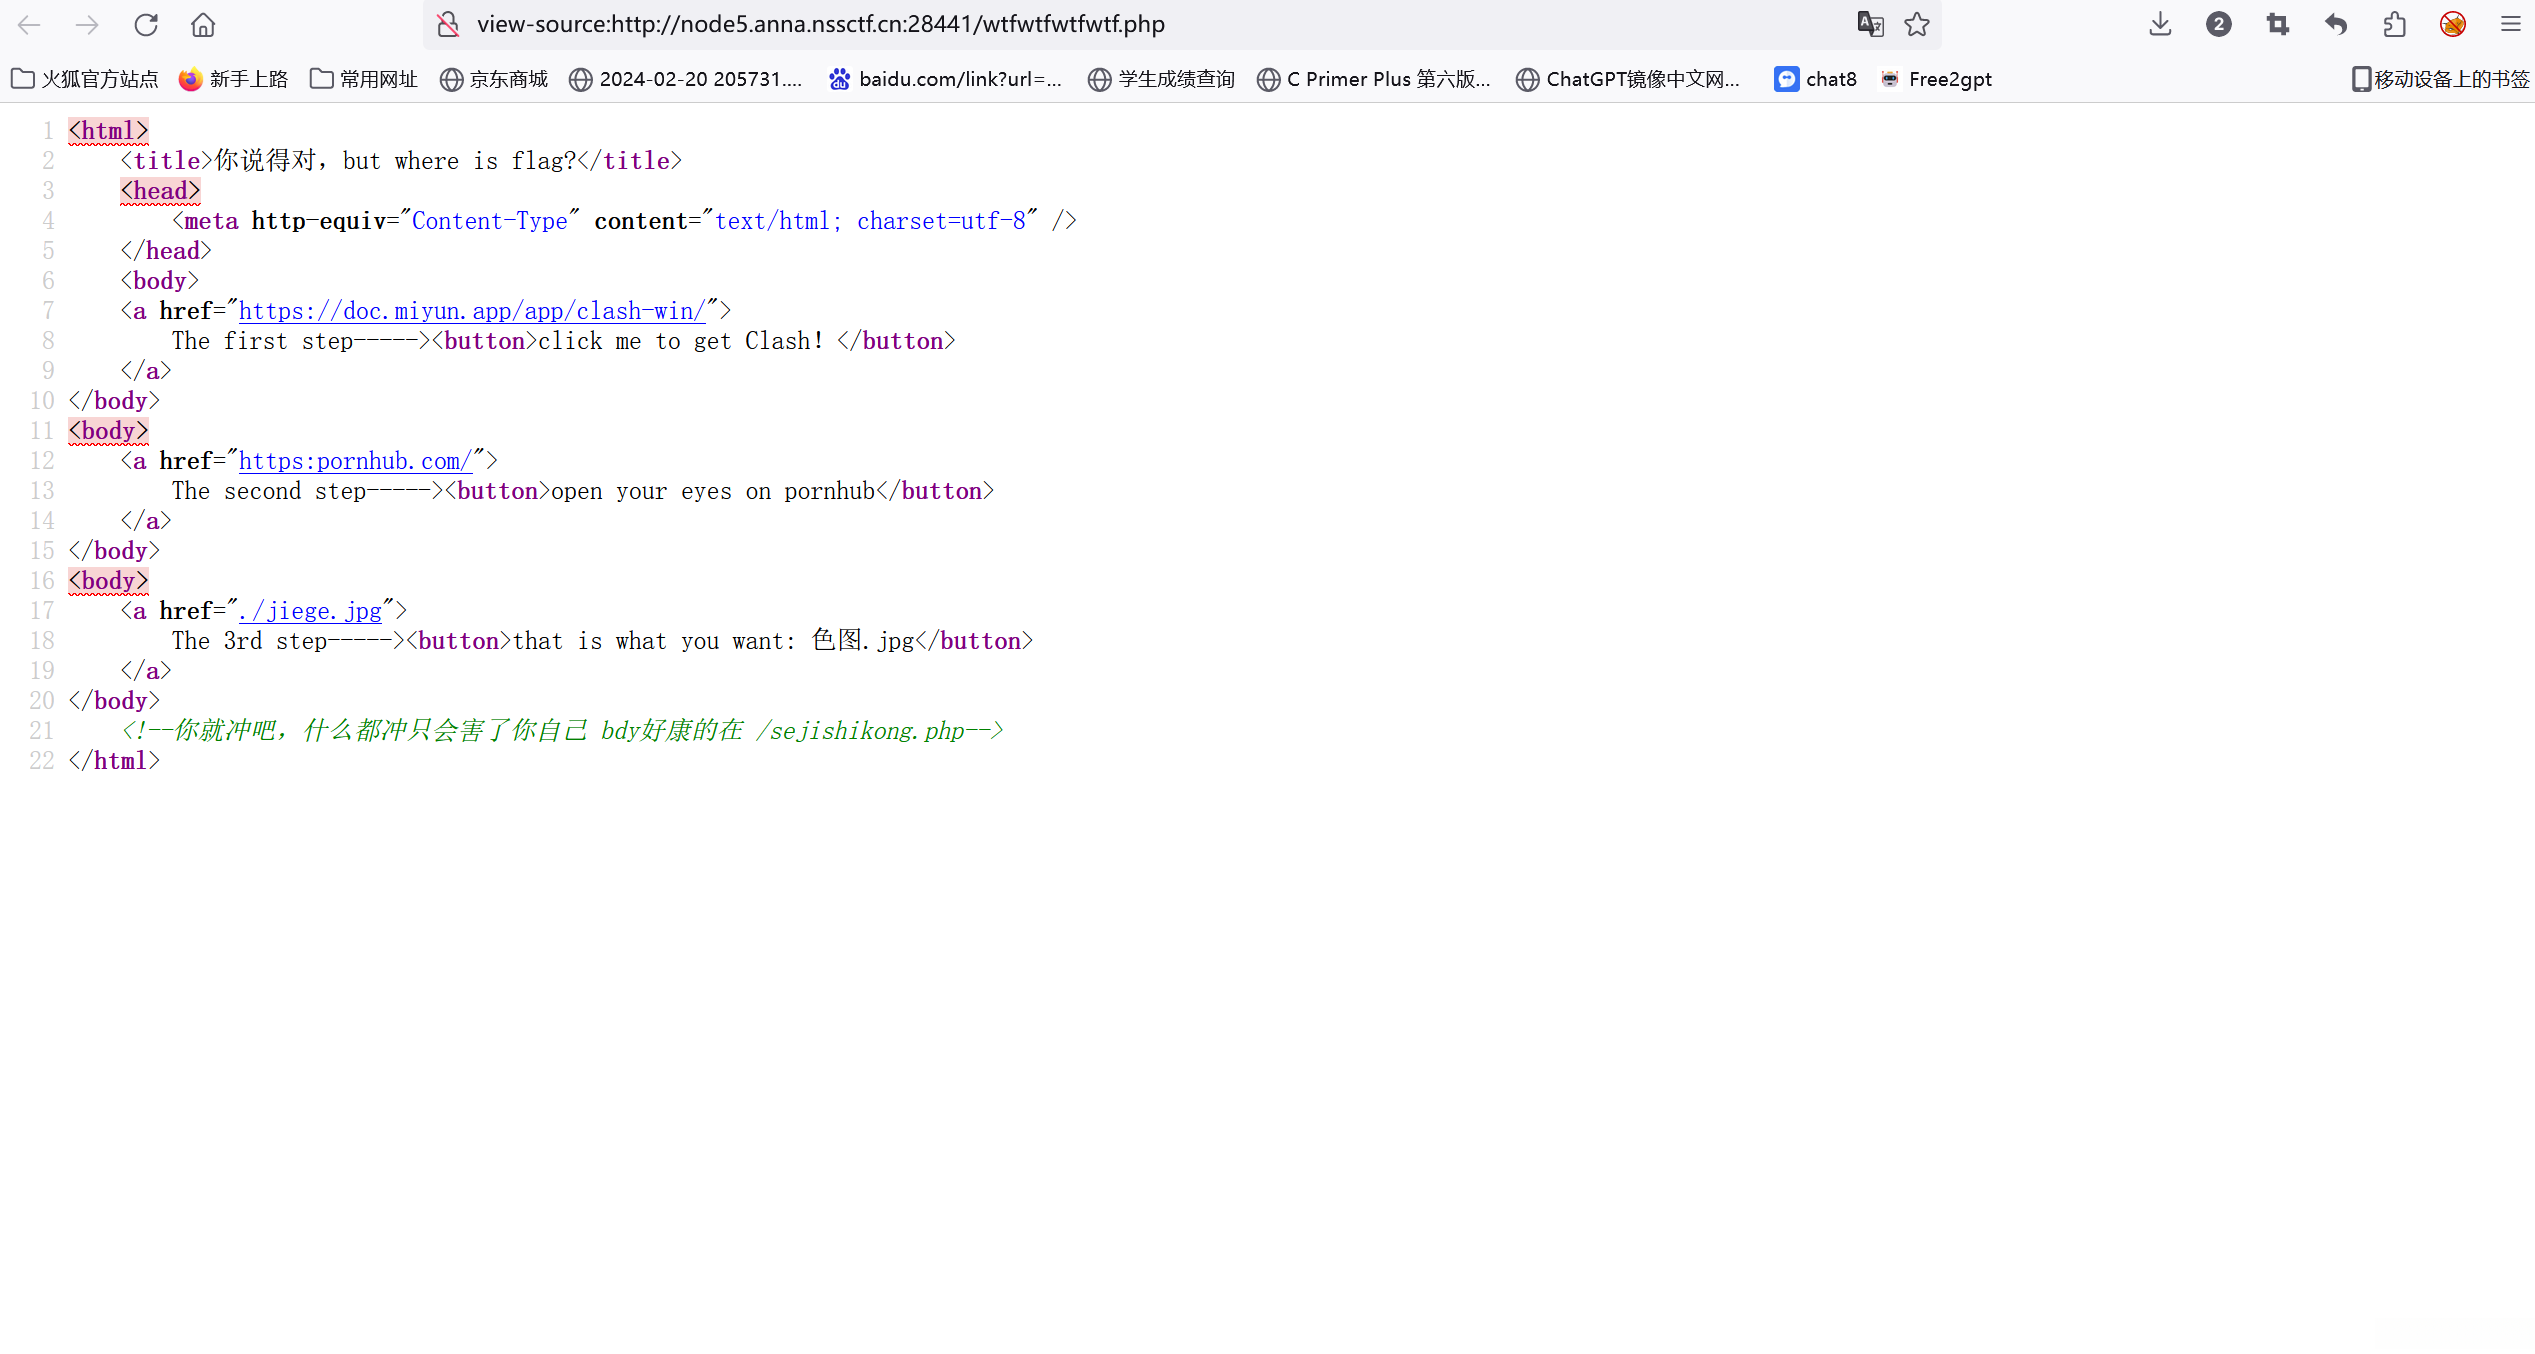Click the red blocked extension icon
Image resolution: width=2535 pixels, height=1354 pixels.
[x=2452, y=24]
